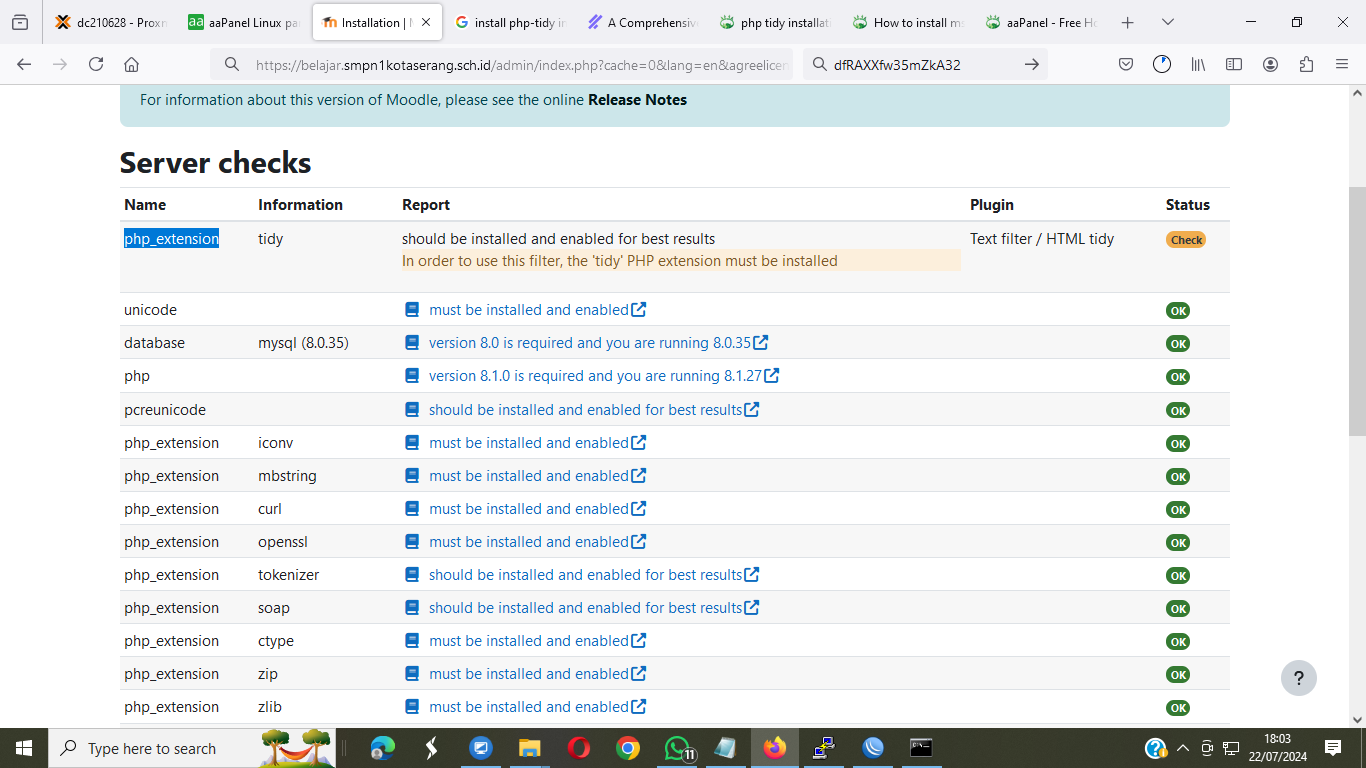Click the Extensions puzzle icon

pos(1306,64)
